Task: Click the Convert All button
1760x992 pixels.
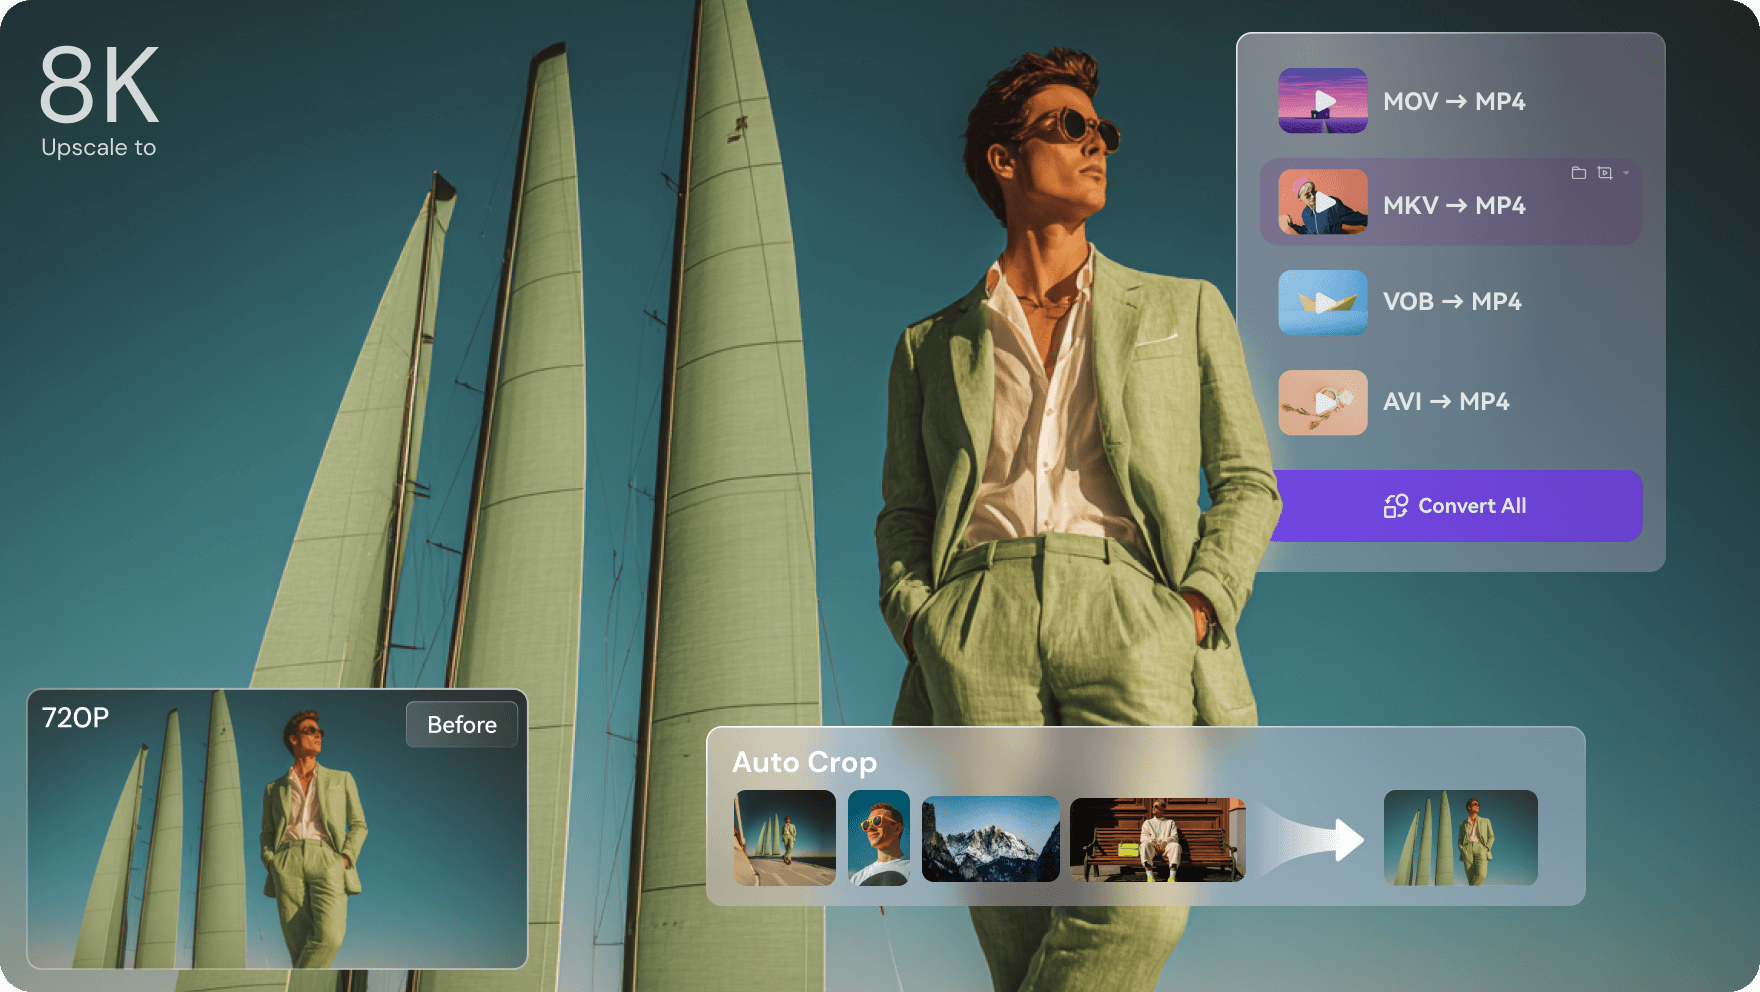Action: pyautogui.click(x=1456, y=506)
